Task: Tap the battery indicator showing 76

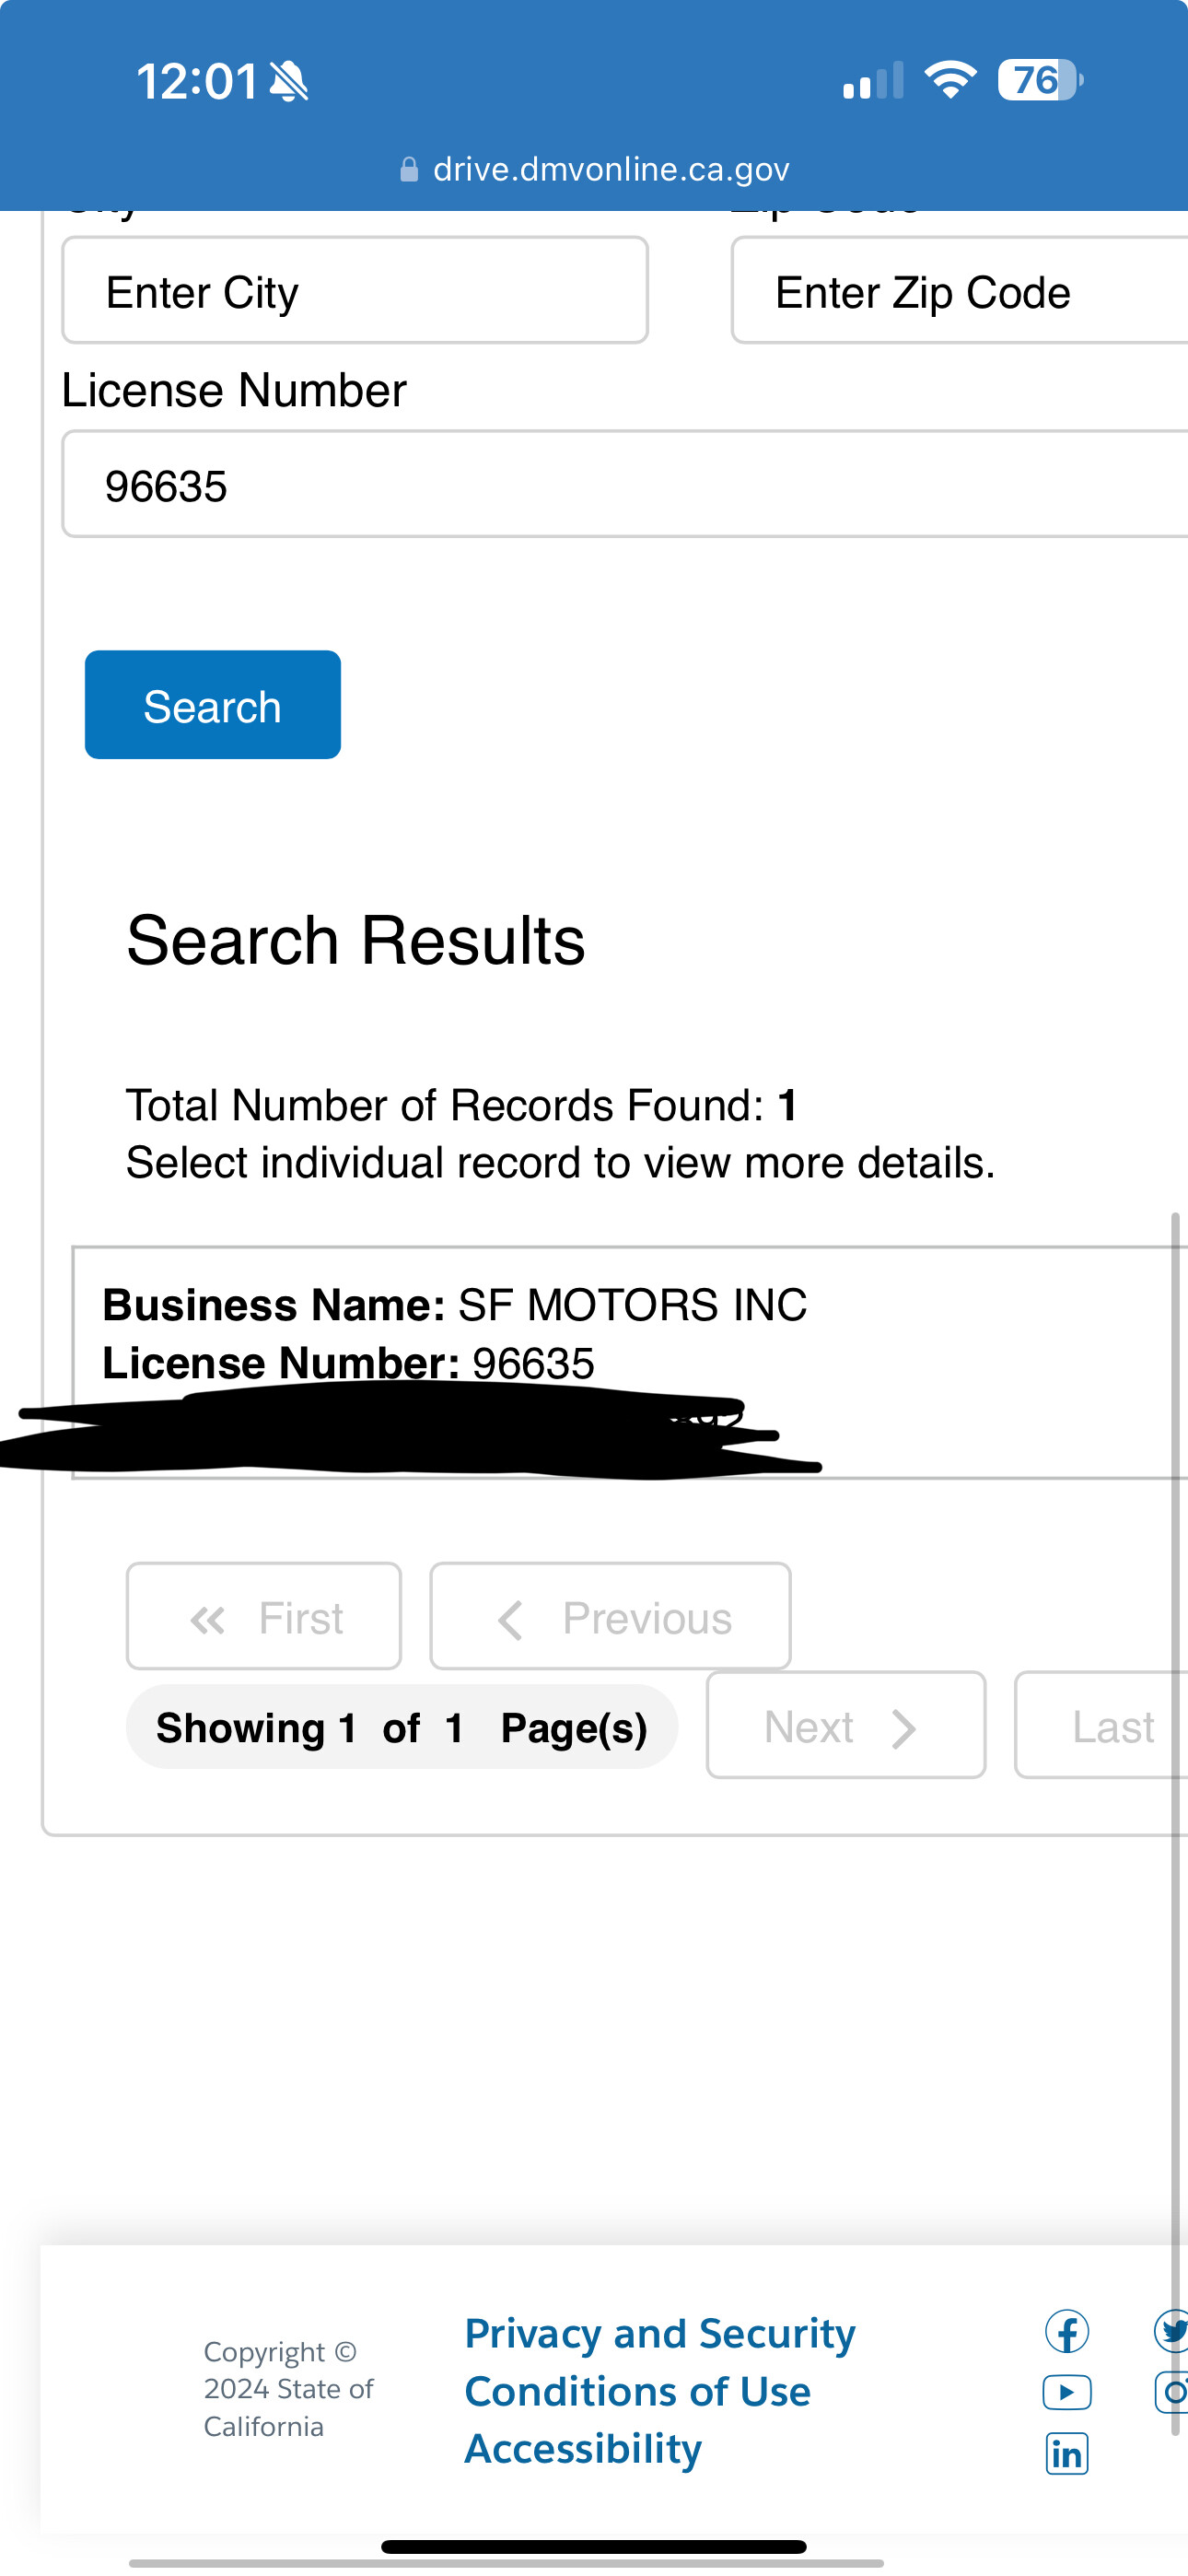Action: coord(1040,80)
